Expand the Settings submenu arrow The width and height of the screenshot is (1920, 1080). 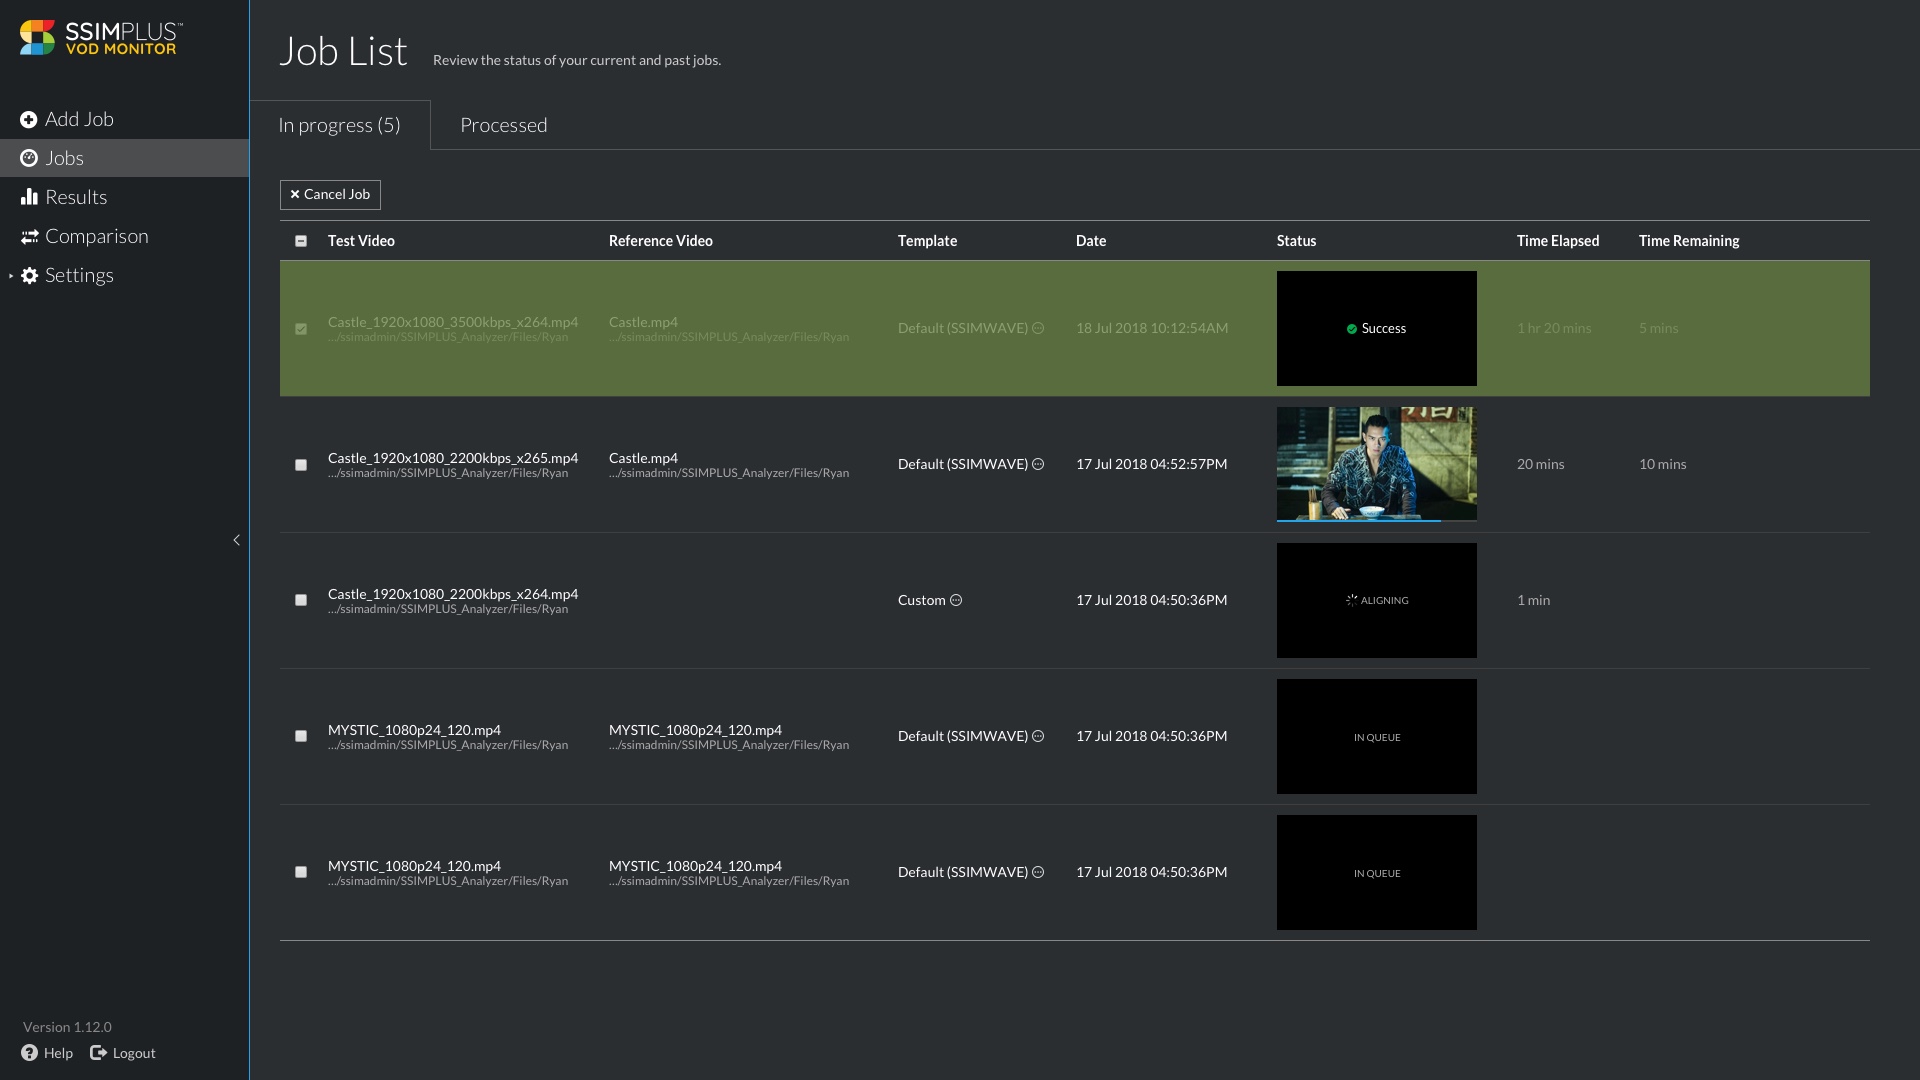(11, 276)
